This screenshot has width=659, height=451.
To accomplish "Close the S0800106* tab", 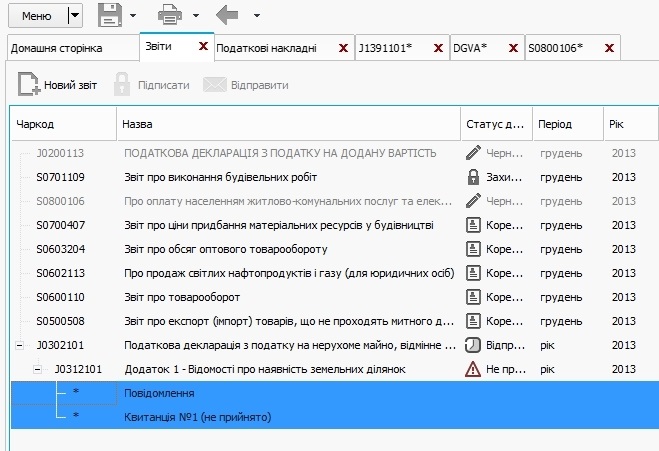I will pos(609,48).
